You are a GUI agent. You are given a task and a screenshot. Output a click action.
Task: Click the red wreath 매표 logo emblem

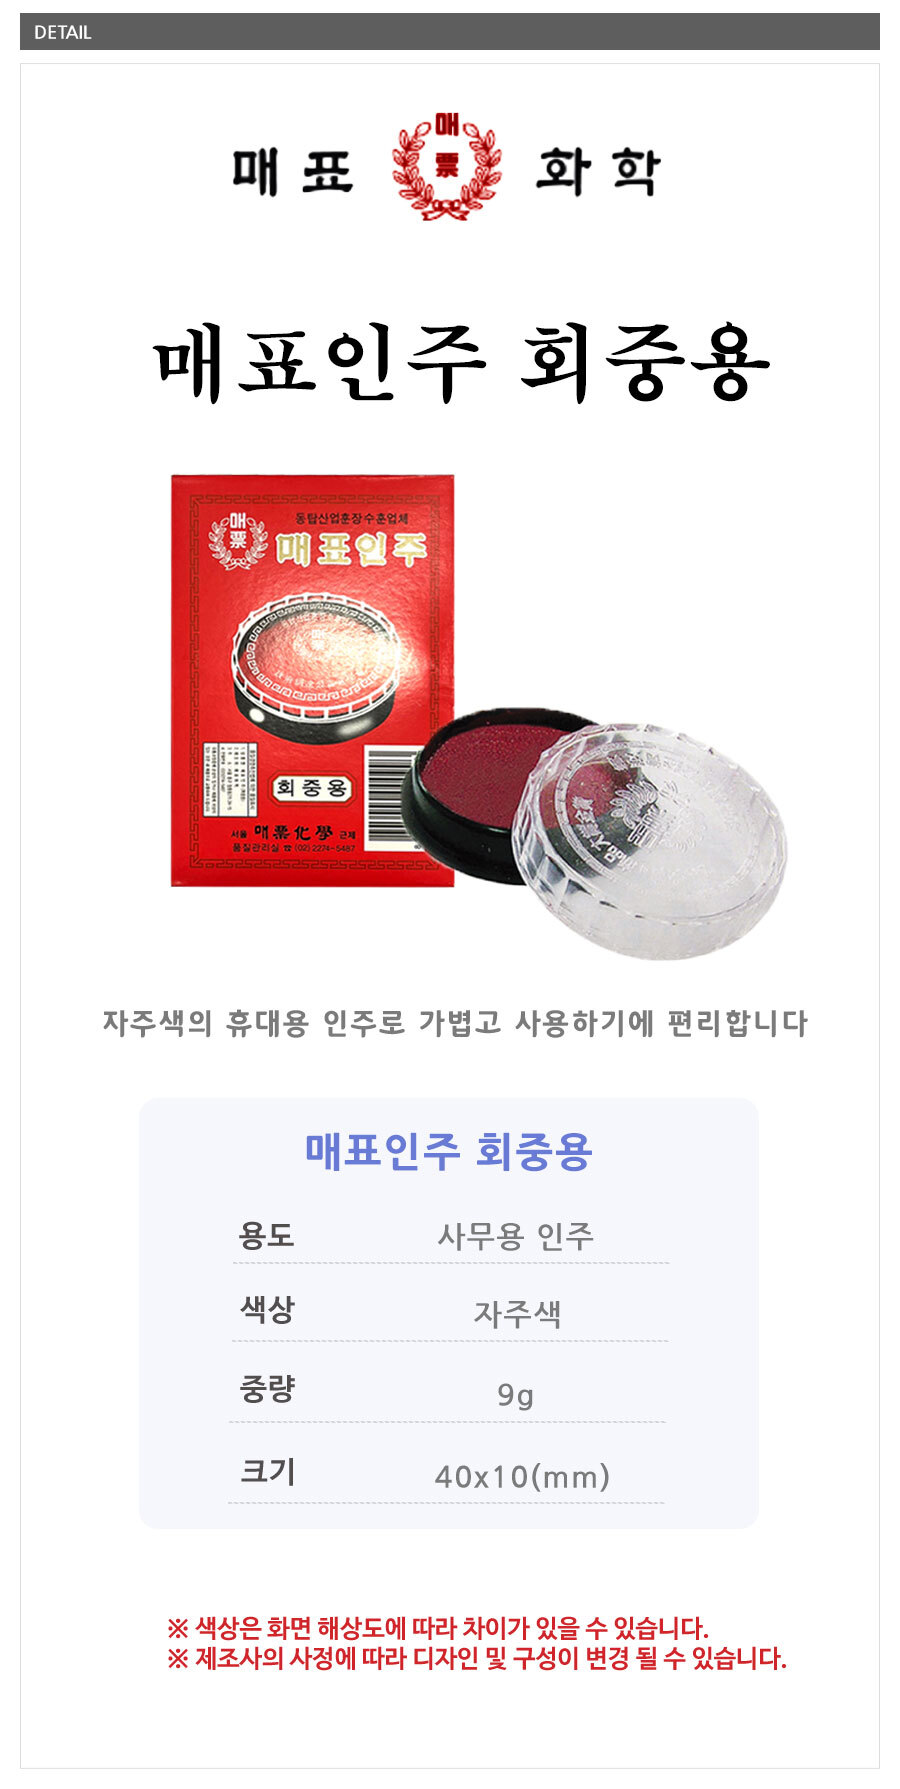click(446, 166)
